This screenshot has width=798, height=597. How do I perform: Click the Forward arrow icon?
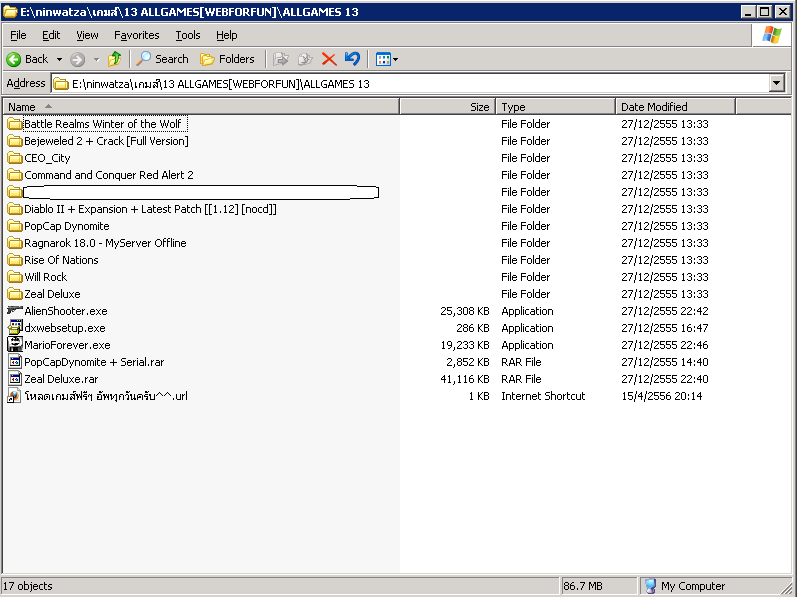pyautogui.click(x=77, y=60)
